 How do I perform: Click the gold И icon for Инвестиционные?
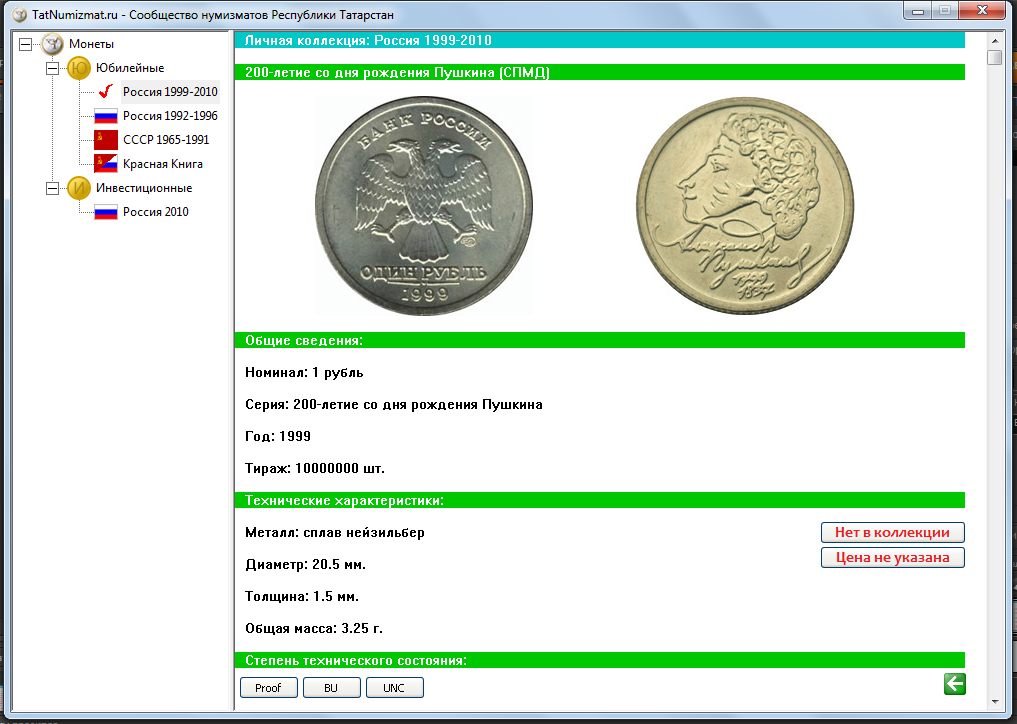pyautogui.click(x=78, y=187)
